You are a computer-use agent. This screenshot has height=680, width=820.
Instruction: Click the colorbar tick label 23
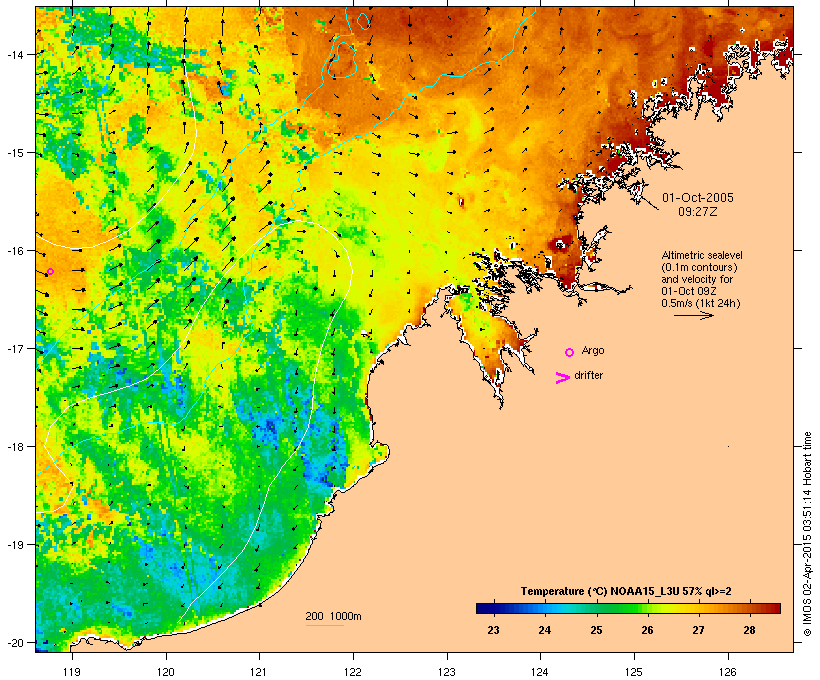(493, 630)
